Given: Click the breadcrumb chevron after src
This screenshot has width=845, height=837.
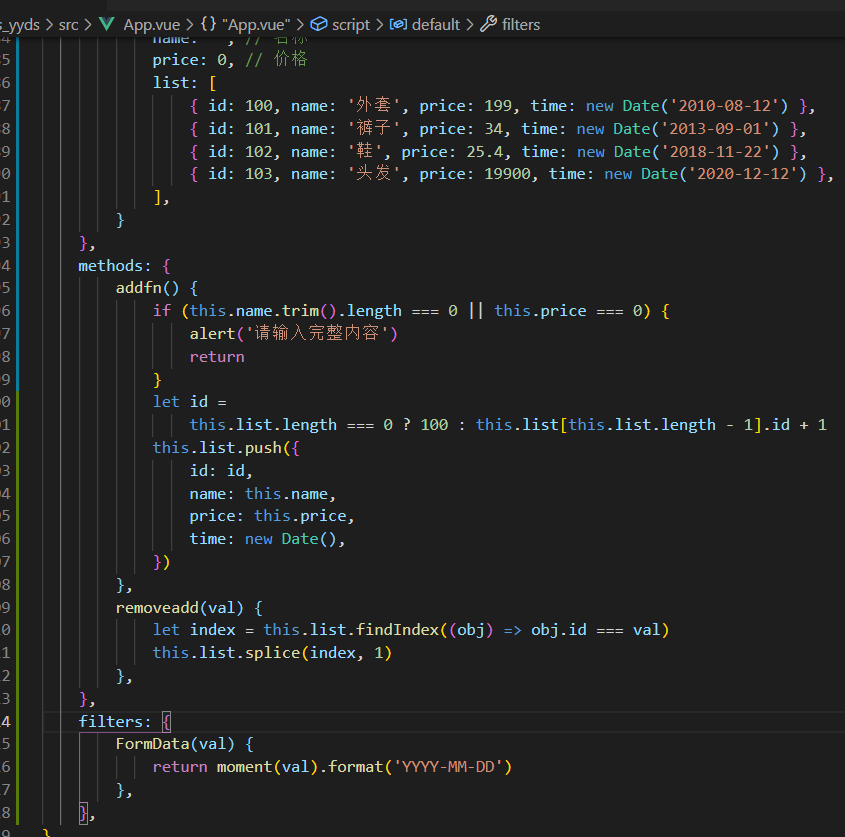Looking at the screenshot, I should click(x=88, y=25).
